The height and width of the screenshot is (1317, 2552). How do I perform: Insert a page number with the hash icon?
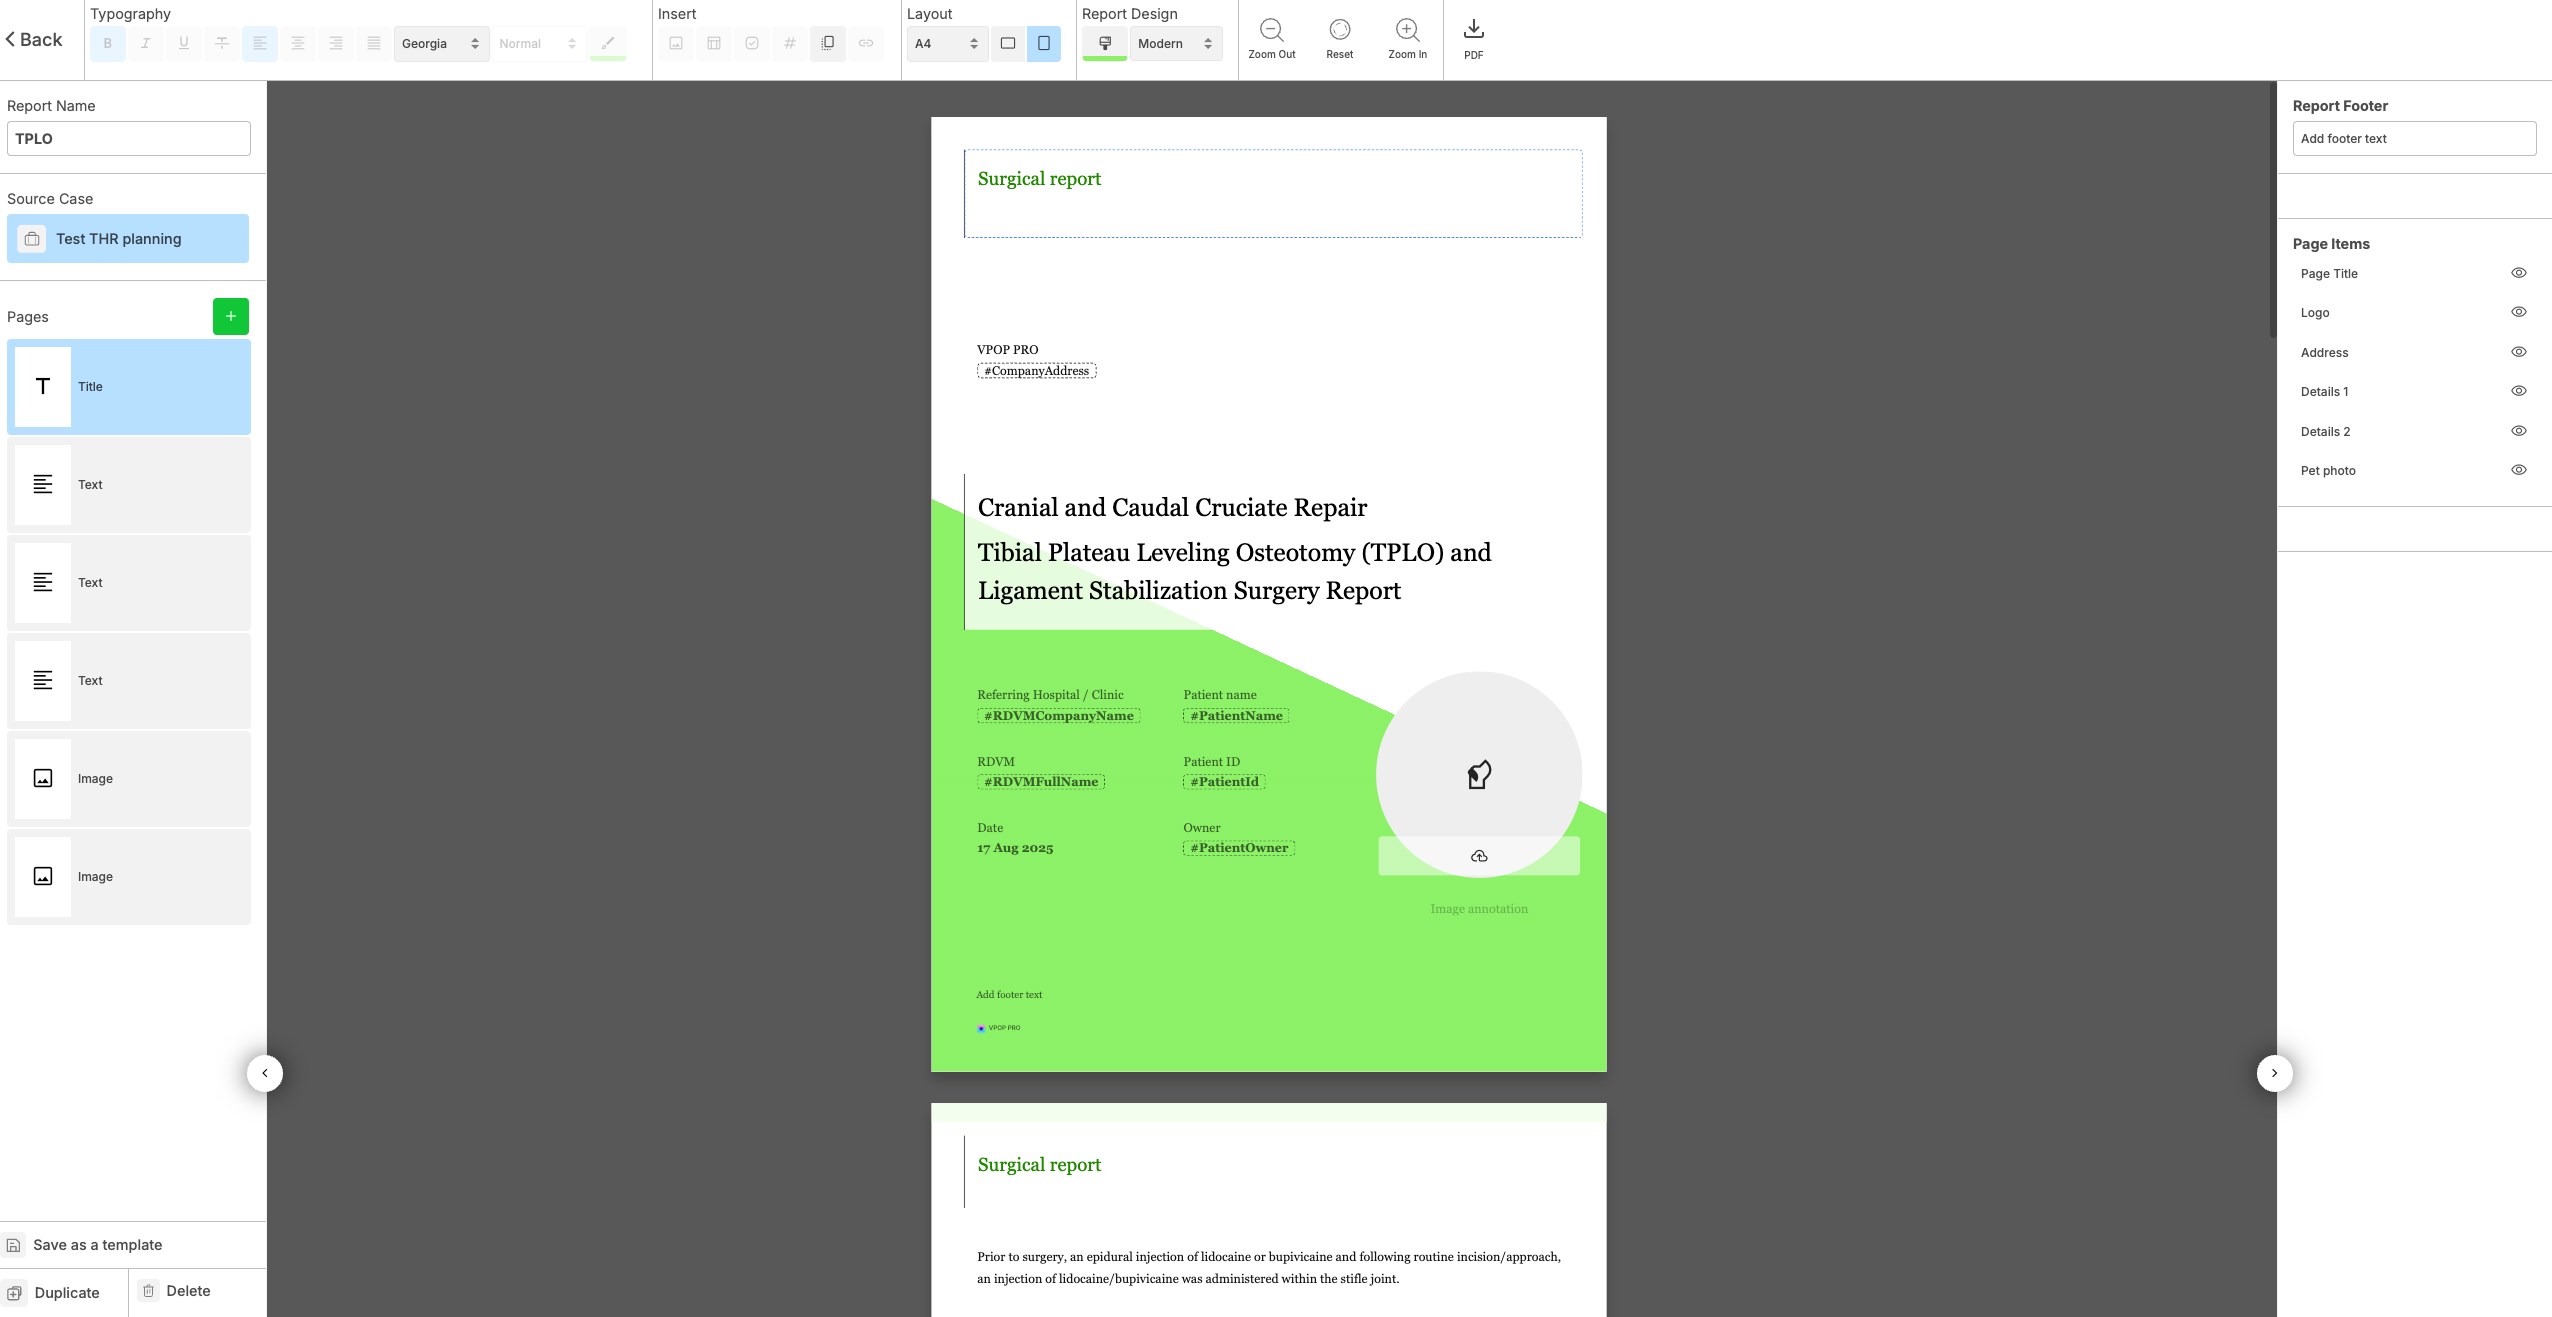click(x=790, y=43)
